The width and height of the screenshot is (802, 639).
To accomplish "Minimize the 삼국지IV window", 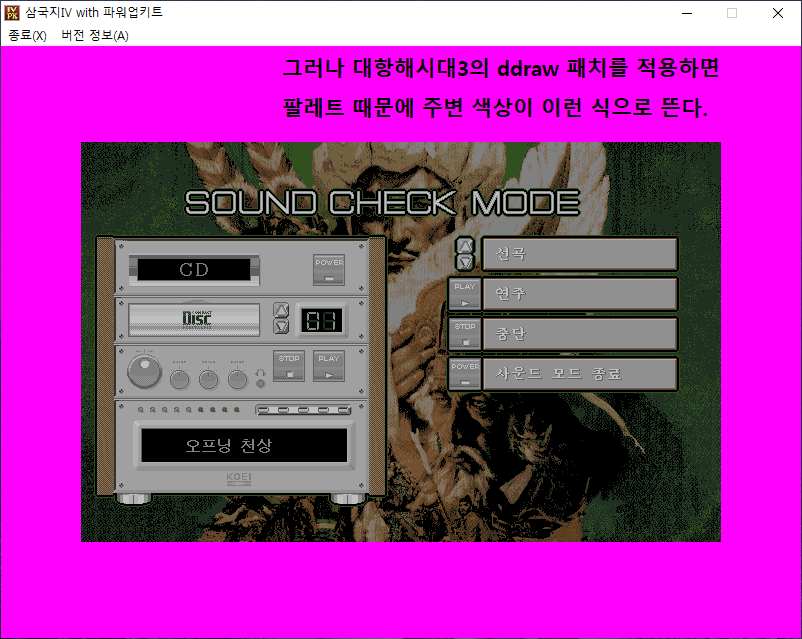I will [x=687, y=13].
